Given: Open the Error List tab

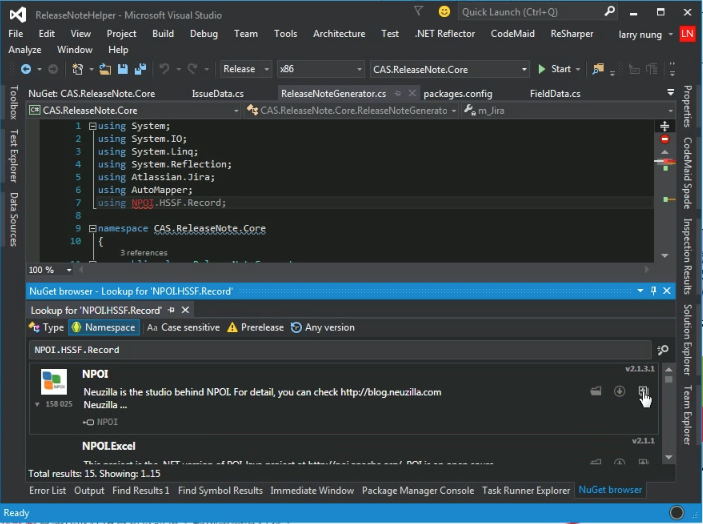Looking at the screenshot, I should tap(48, 490).
